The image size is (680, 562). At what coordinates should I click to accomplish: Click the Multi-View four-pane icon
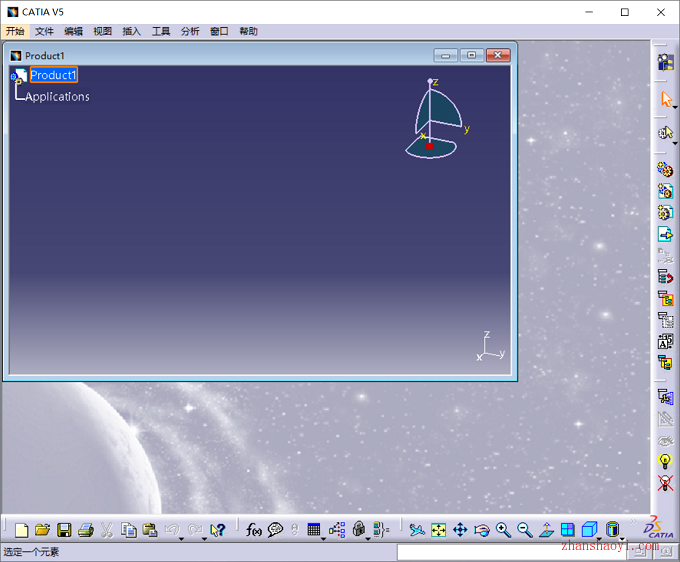568,530
